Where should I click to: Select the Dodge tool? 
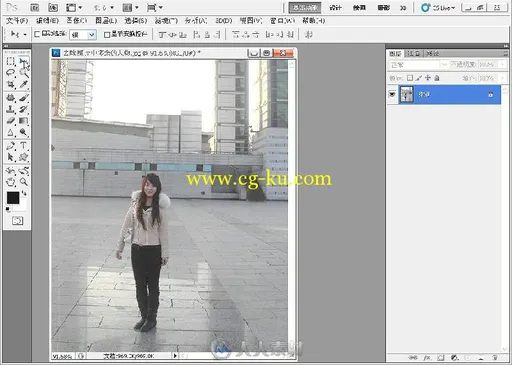(x=23, y=132)
